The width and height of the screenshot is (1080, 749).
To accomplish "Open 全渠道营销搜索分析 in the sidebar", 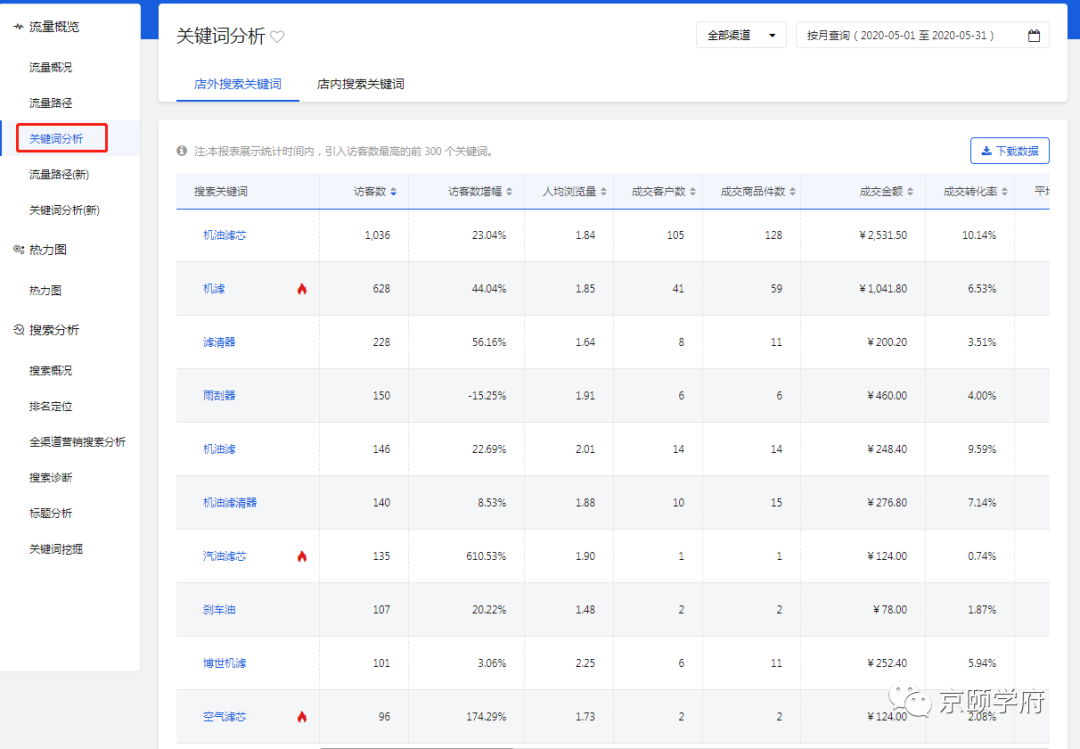I will click(x=77, y=442).
